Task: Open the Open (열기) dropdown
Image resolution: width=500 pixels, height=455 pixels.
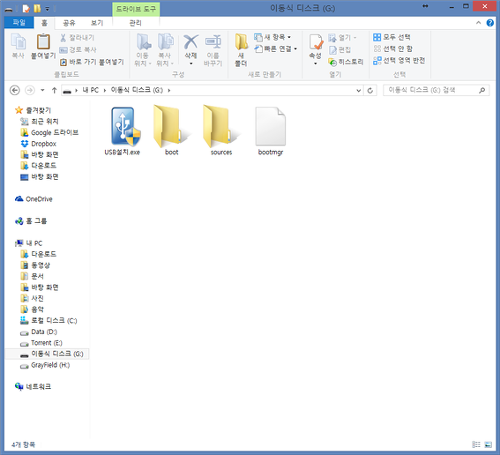Action: point(355,38)
